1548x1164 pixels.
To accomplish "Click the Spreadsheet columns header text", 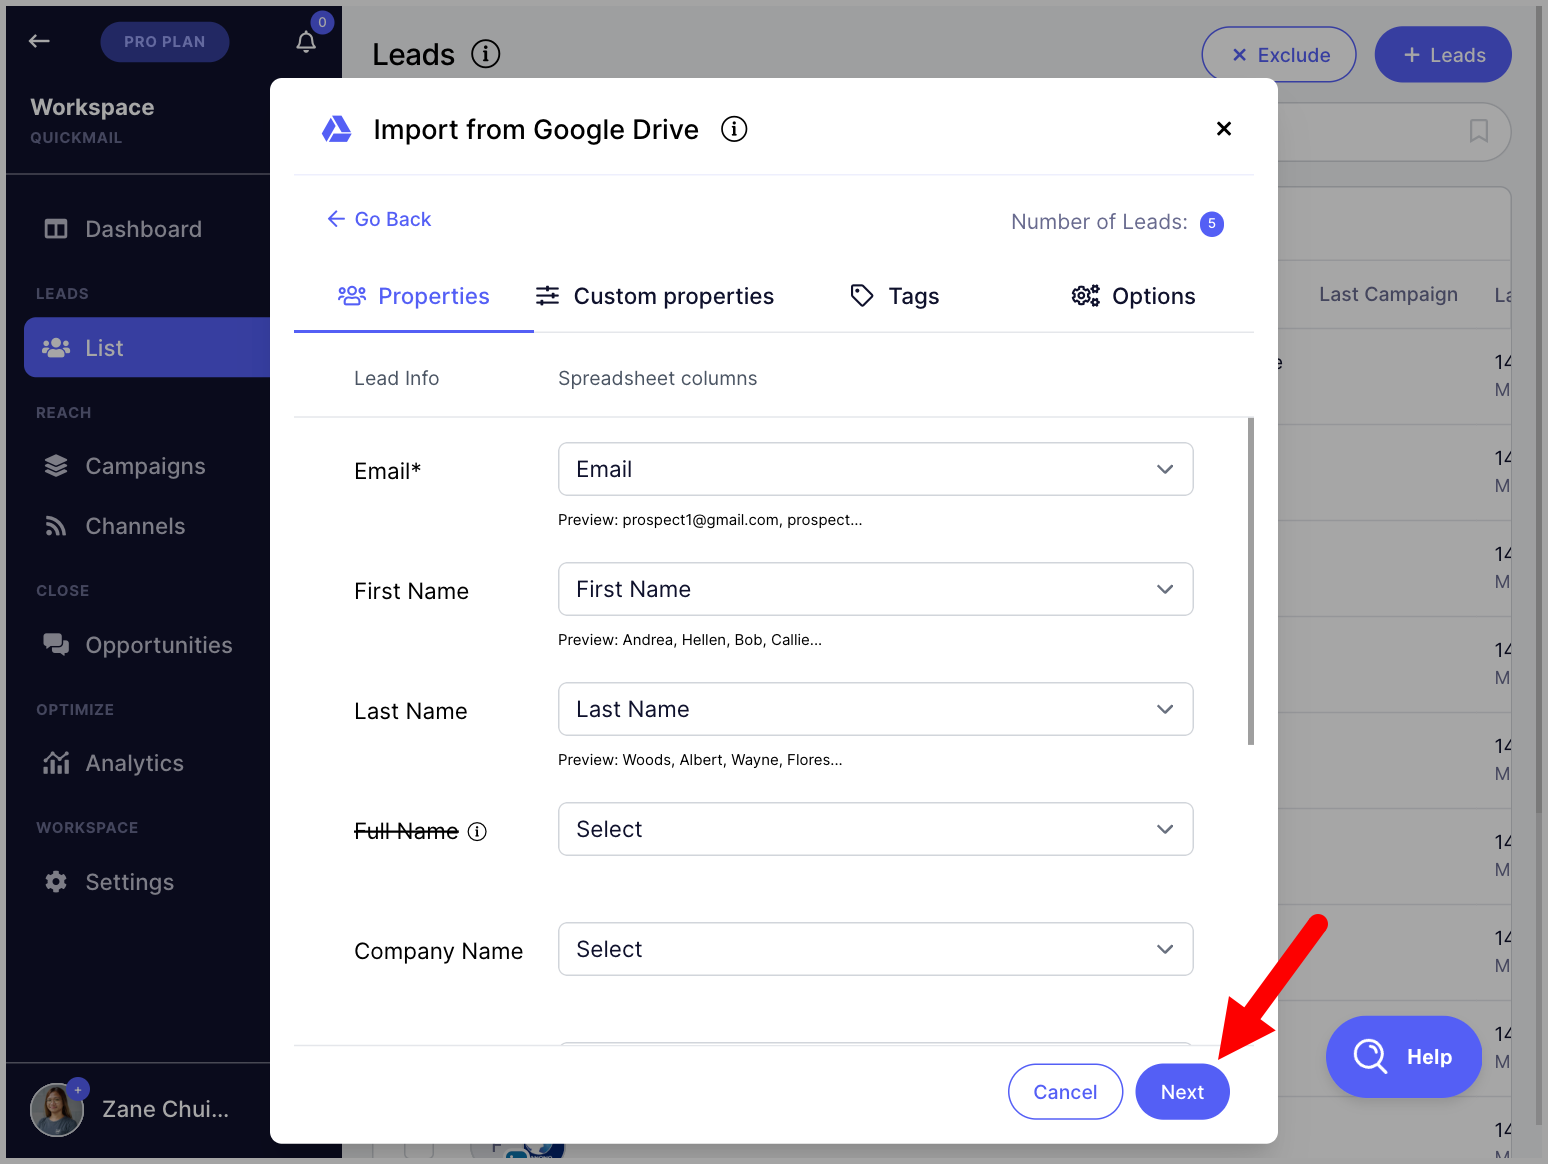I will coord(657,378).
